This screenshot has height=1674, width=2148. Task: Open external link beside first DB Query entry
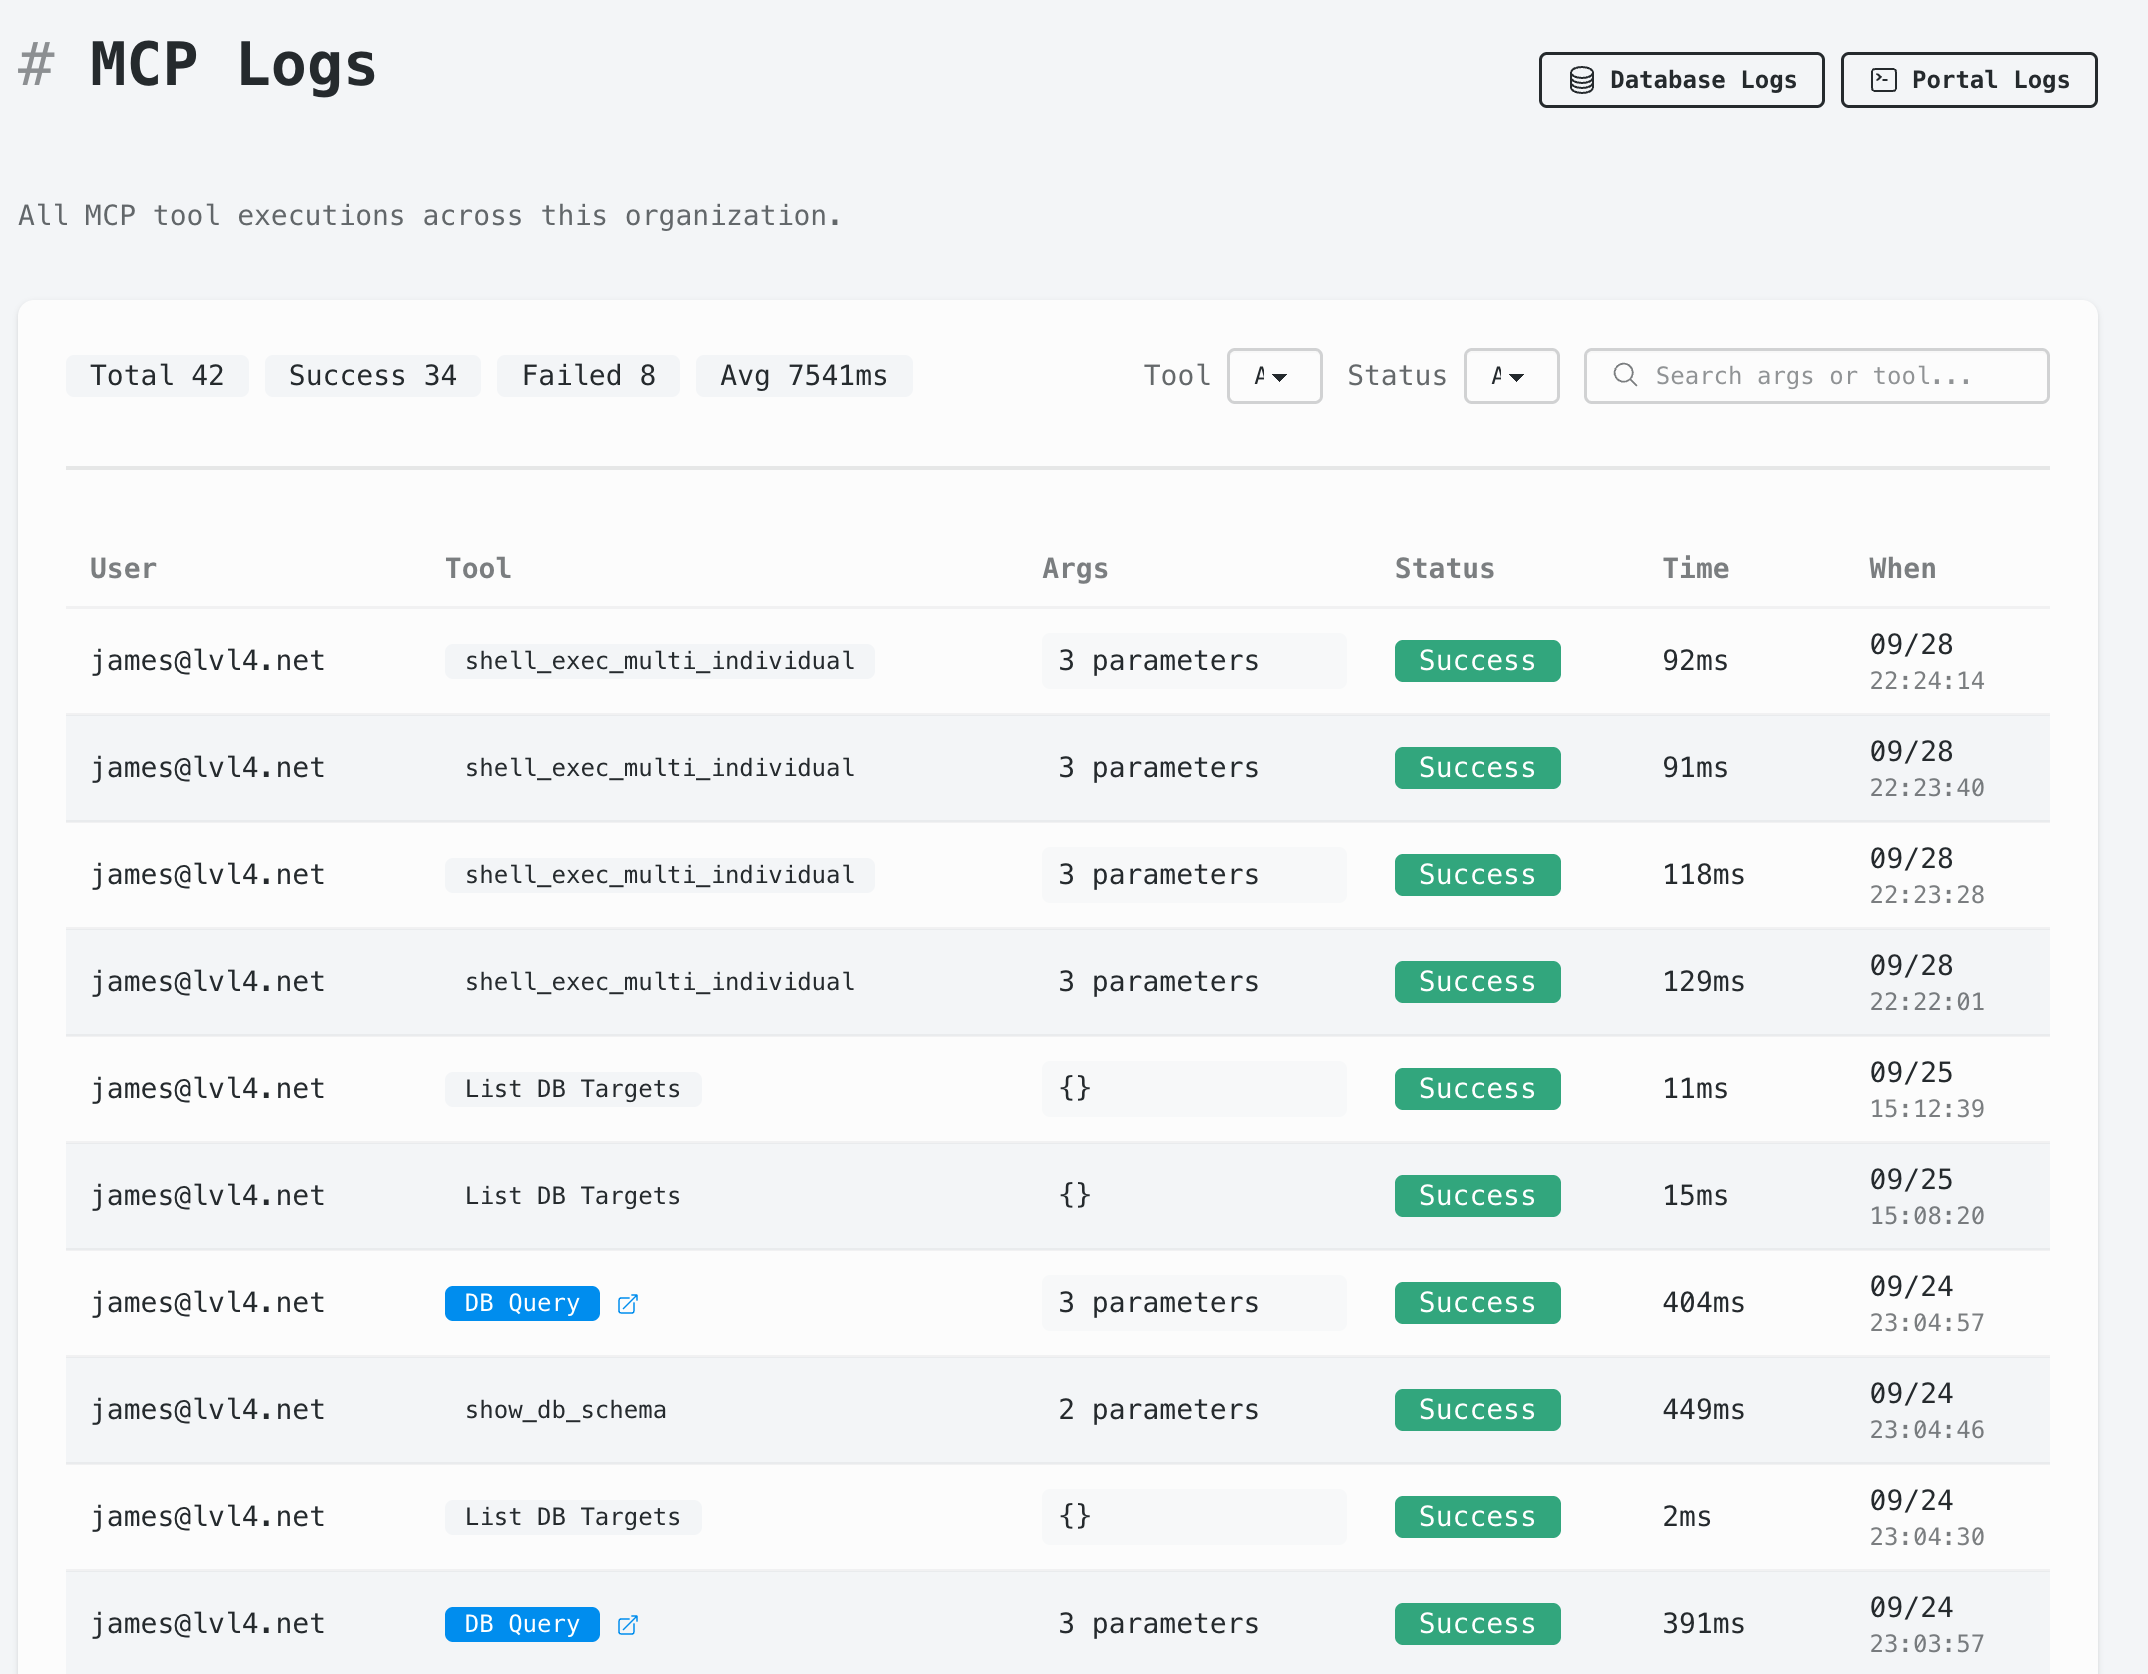click(628, 1303)
